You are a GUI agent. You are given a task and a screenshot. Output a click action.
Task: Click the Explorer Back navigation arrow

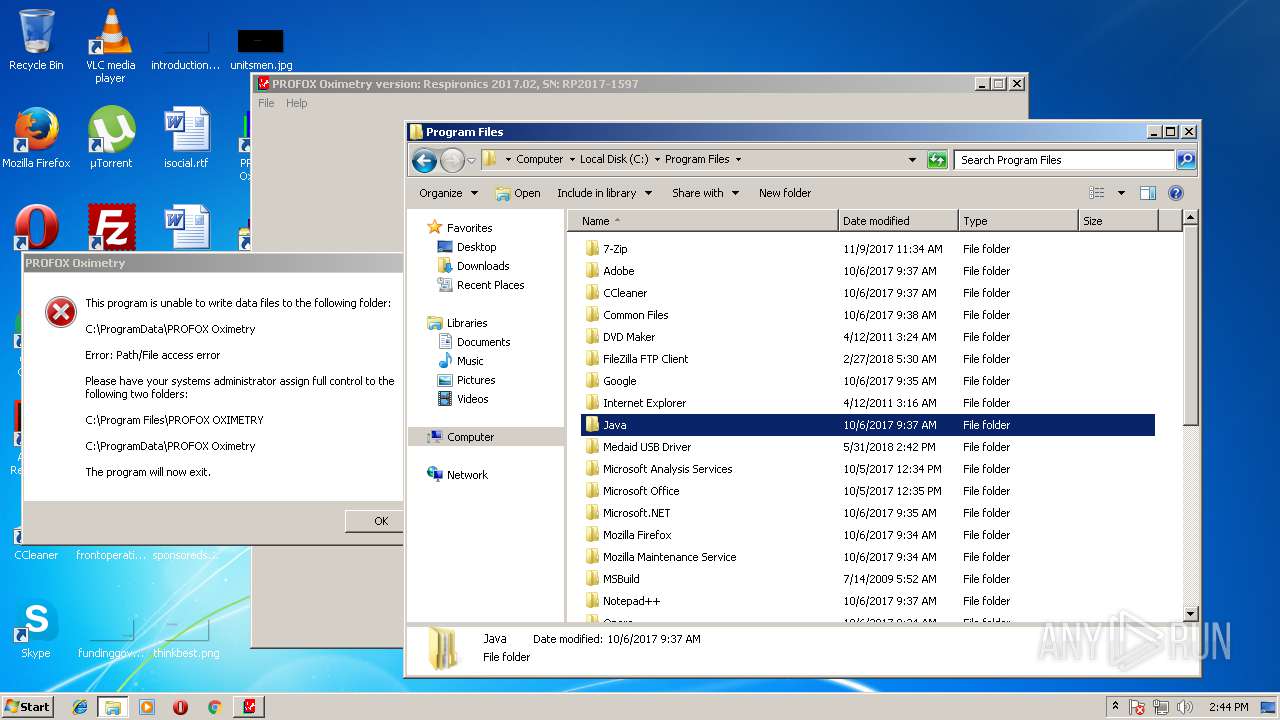(x=424, y=160)
